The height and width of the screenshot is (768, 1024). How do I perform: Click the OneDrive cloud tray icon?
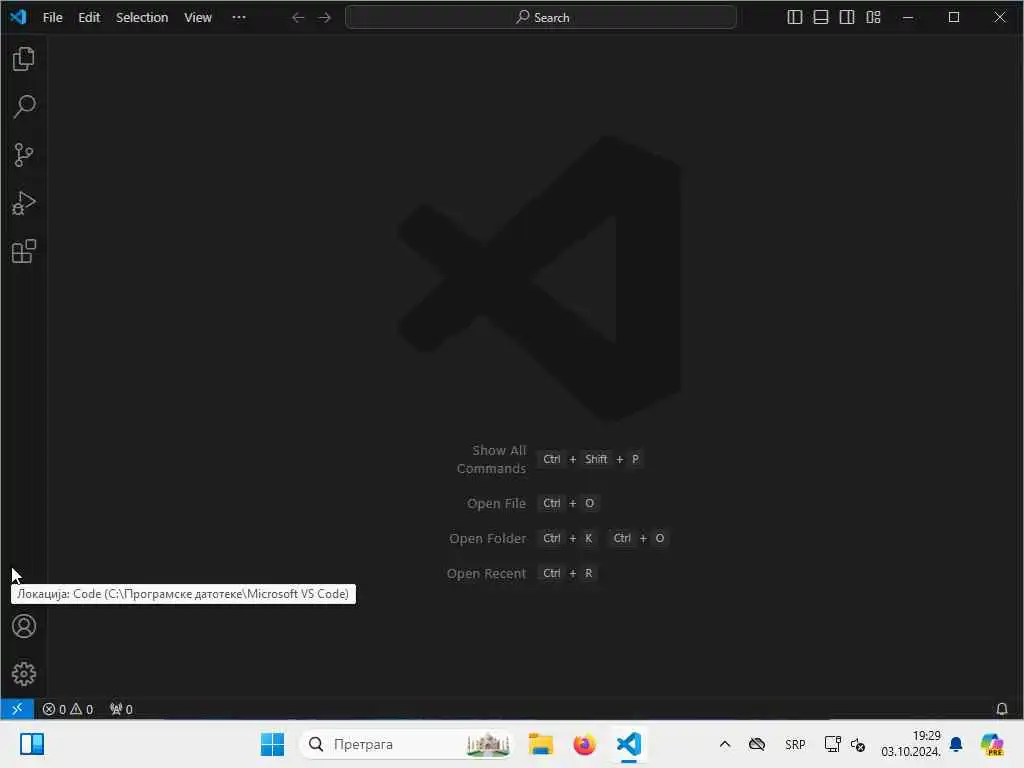tap(757, 744)
